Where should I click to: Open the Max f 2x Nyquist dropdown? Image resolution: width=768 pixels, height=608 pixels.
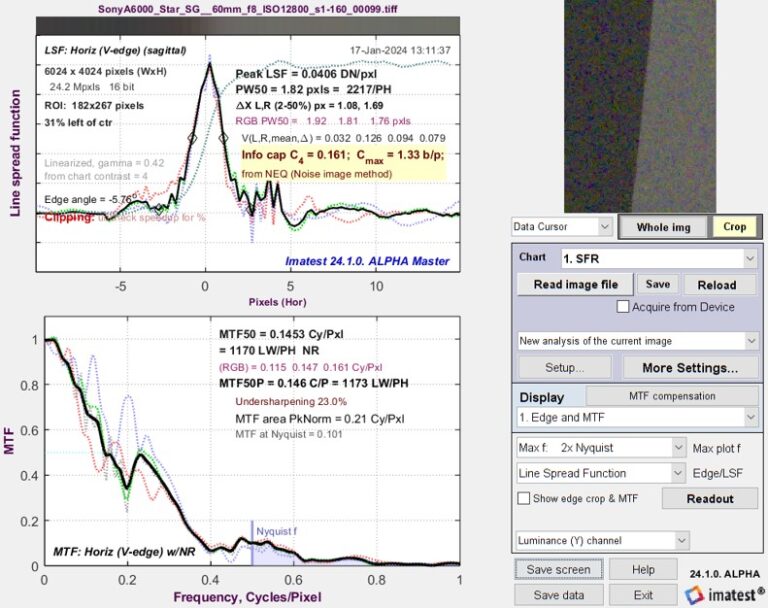click(x=601, y=447)
